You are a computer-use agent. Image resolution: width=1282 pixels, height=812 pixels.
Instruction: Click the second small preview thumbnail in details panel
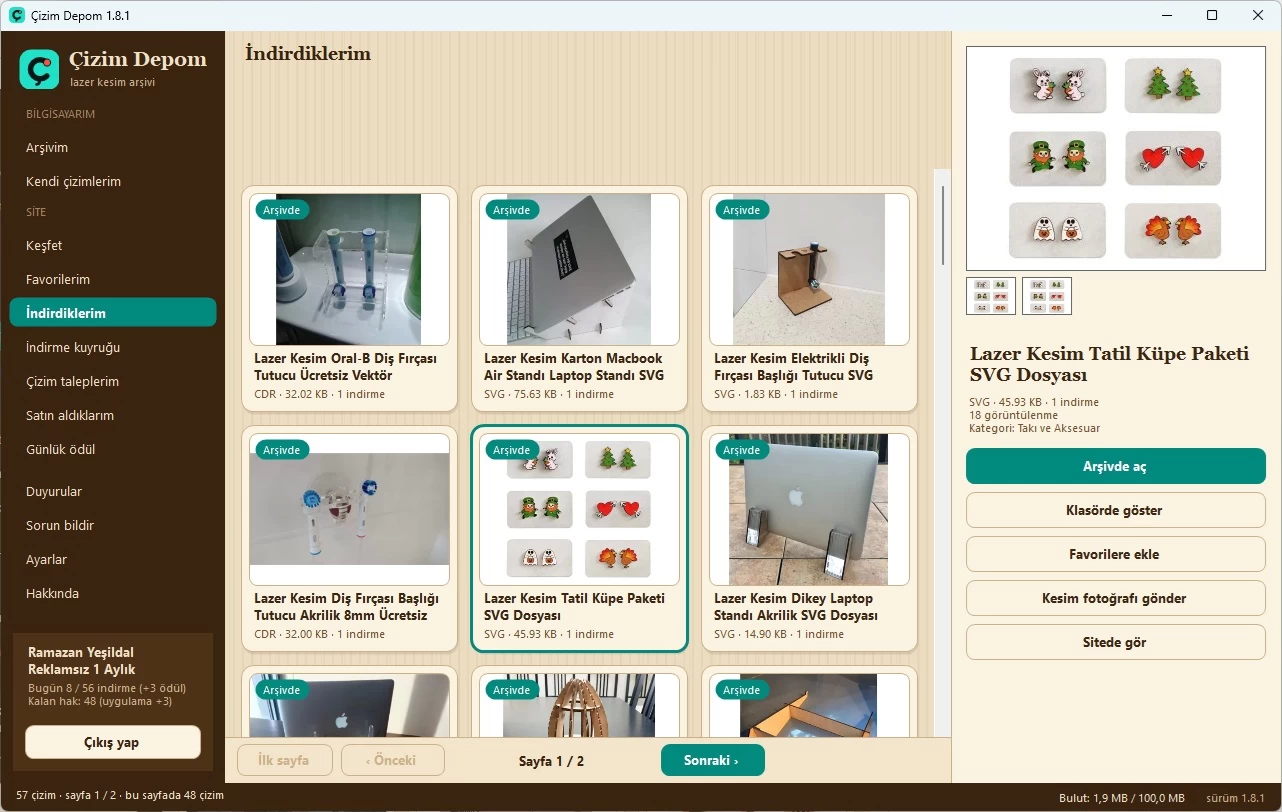tap(1047, 296)
